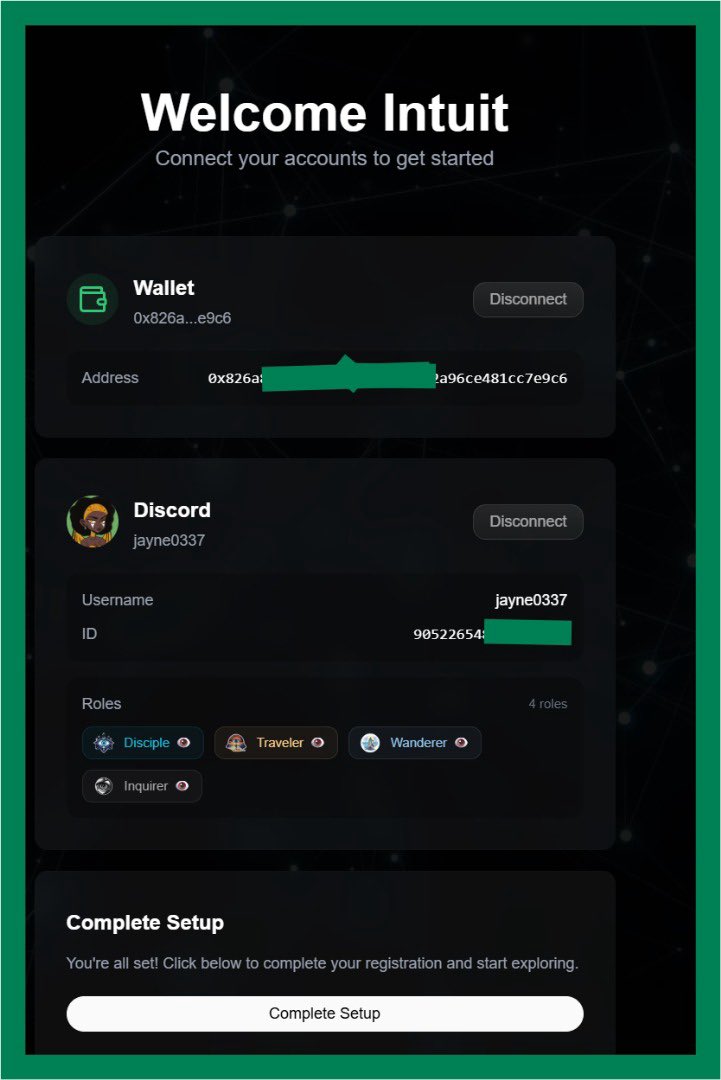Click the Wanderer role label
The width and height of the screenshot is (721, 1080).
[419, 742]
